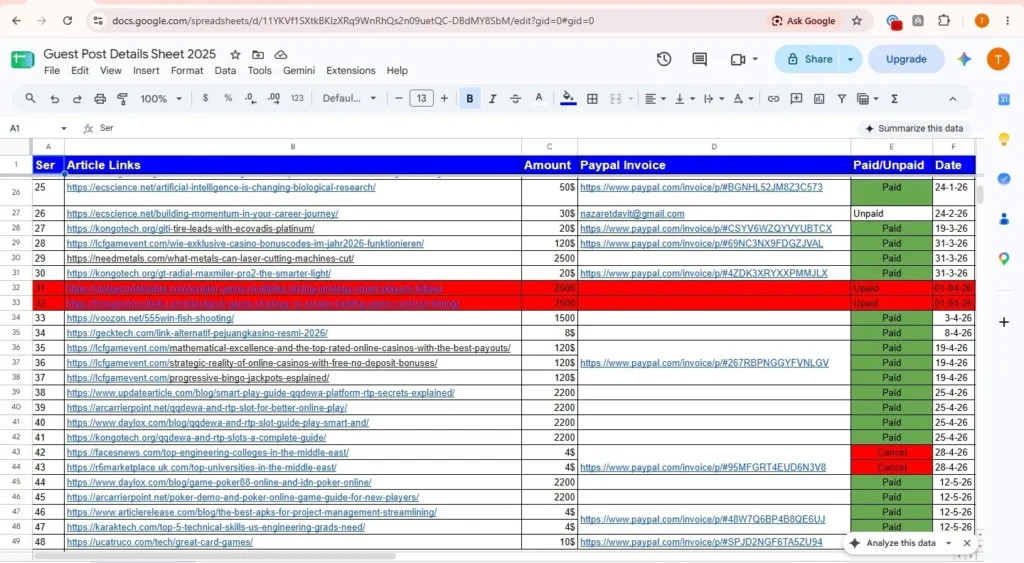Screen dimensions: 1024x563
Task: Open the Insert menu
Action: pos(146,71)
